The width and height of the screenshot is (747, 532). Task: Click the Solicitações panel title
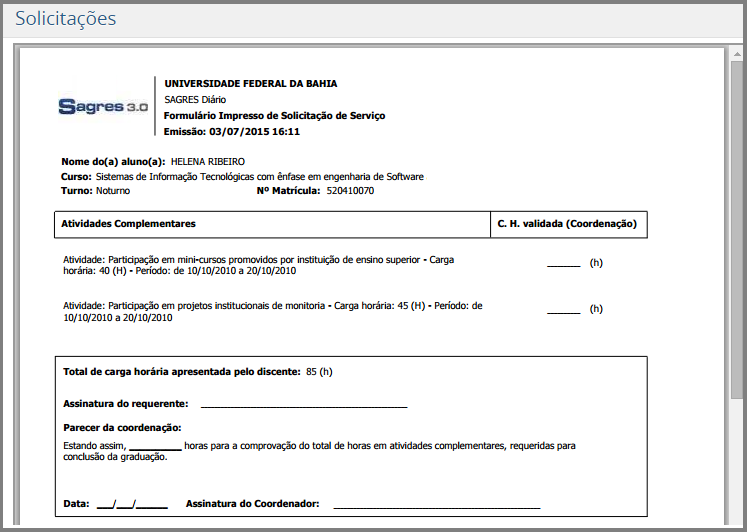tap(66, 19)
